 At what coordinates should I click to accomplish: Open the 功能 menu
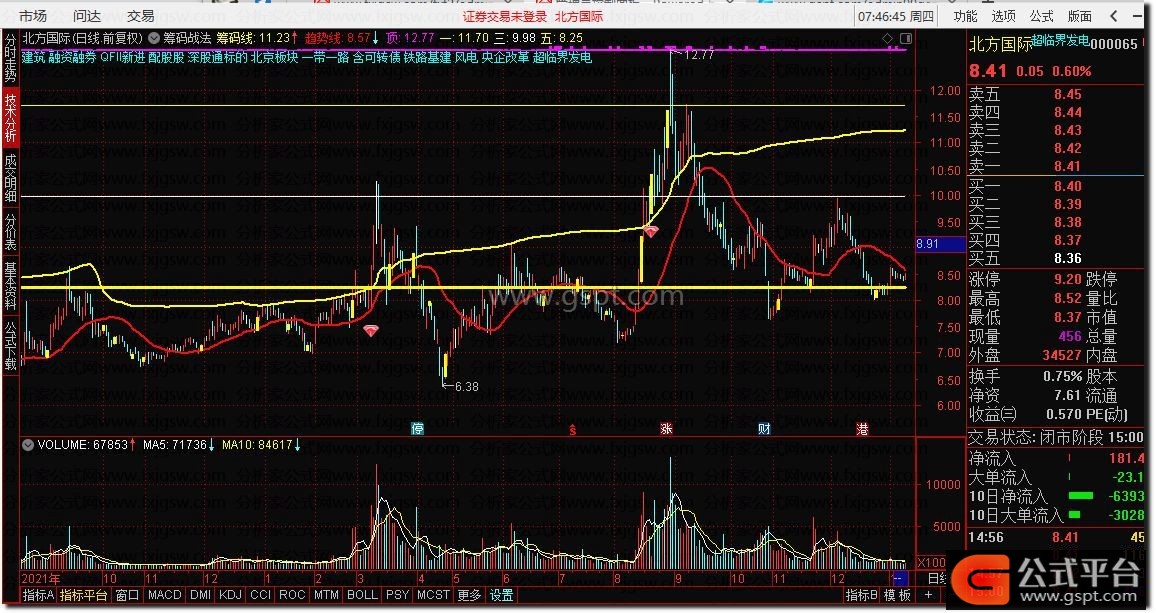(x=965, y=15)
